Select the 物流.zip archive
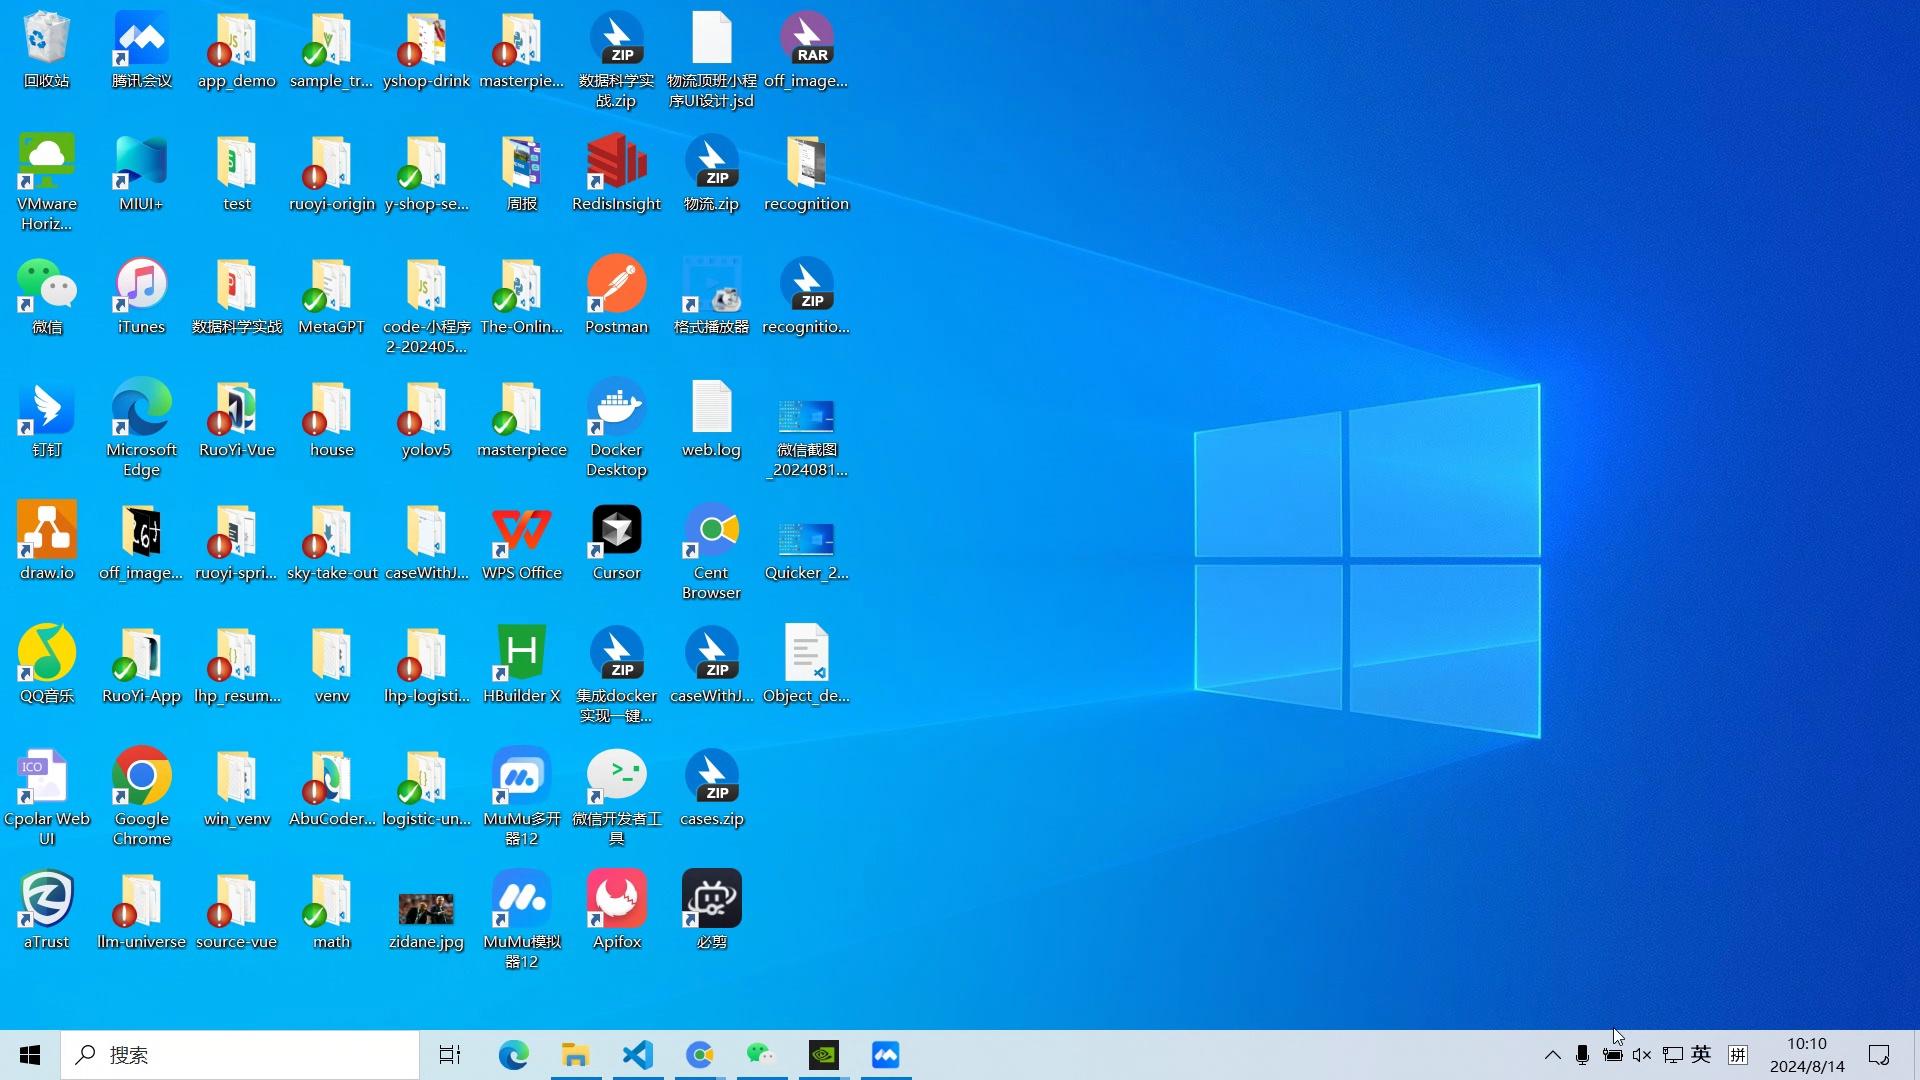Image resolution: width=1920 pixels, height=1080 pixels. click(x=711, y=173)
